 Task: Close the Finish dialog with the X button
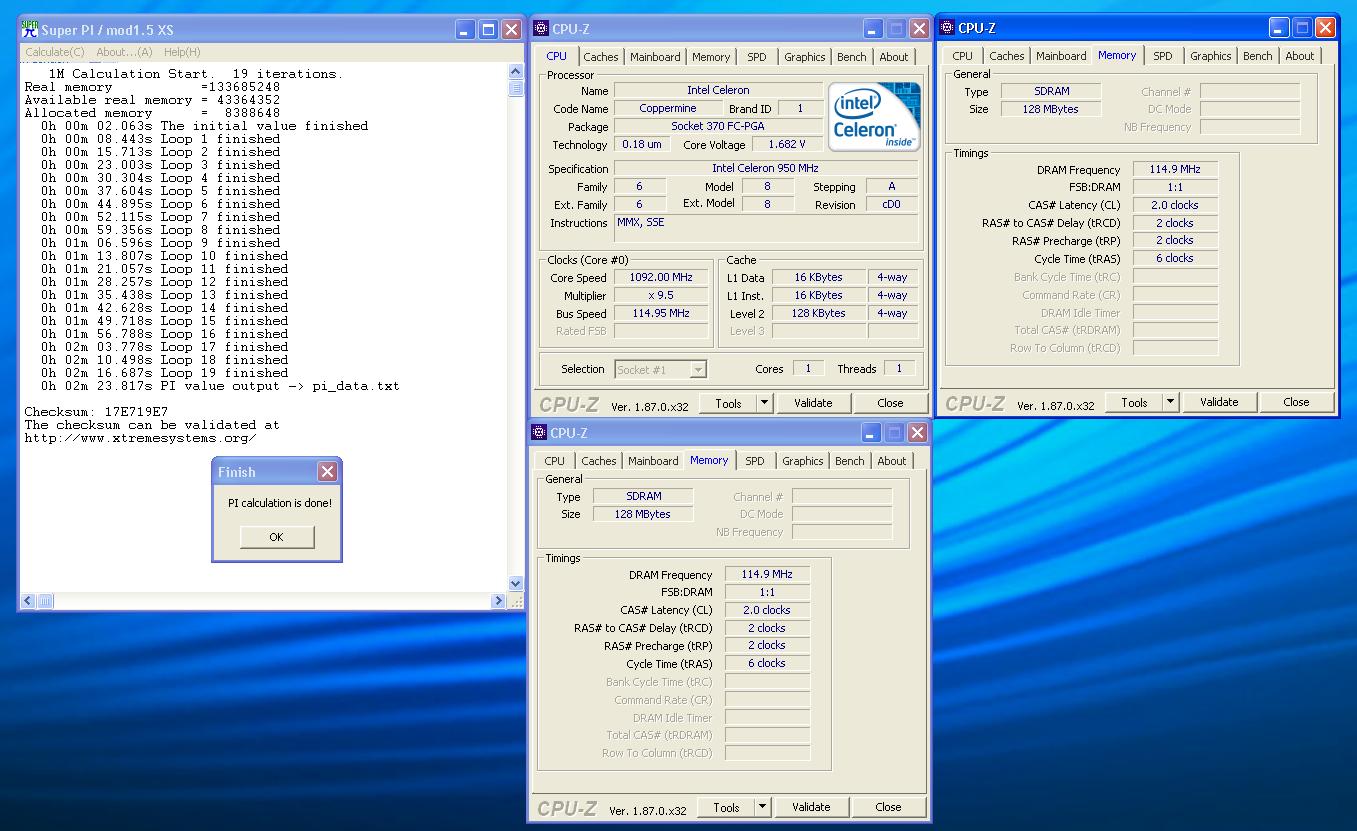click(x=327, y=472)
